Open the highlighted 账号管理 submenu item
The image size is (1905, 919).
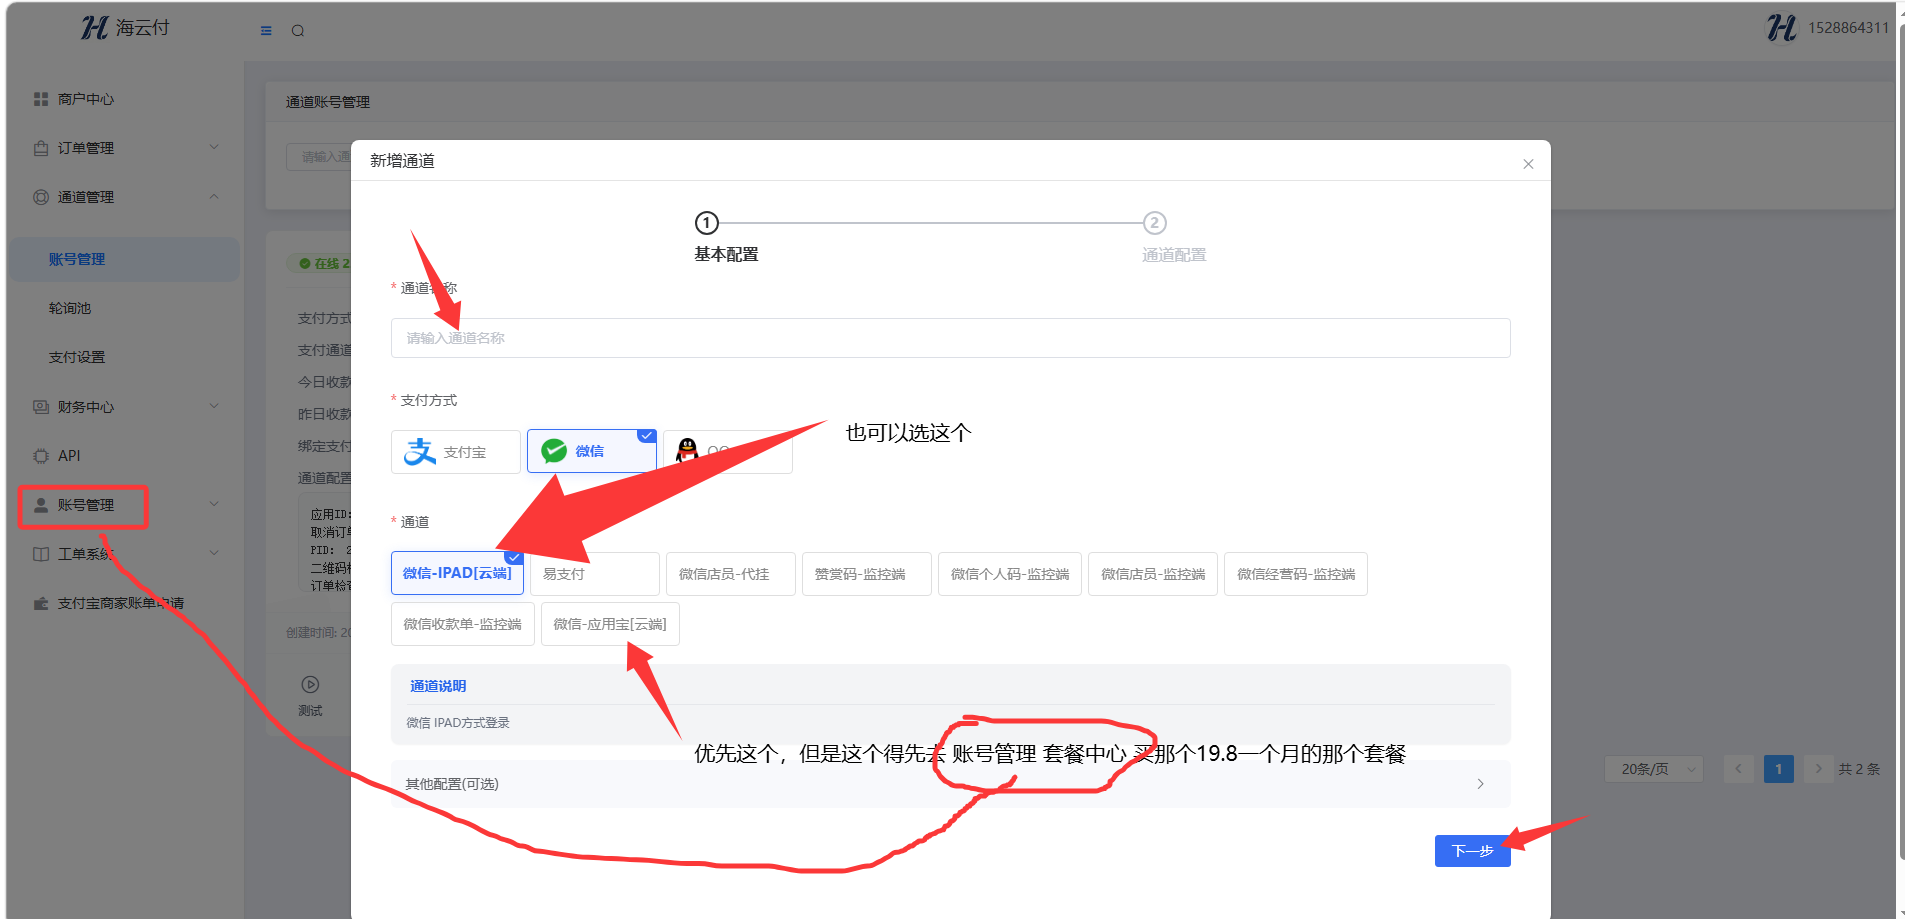pyautogui.click(x=125, y=259)
